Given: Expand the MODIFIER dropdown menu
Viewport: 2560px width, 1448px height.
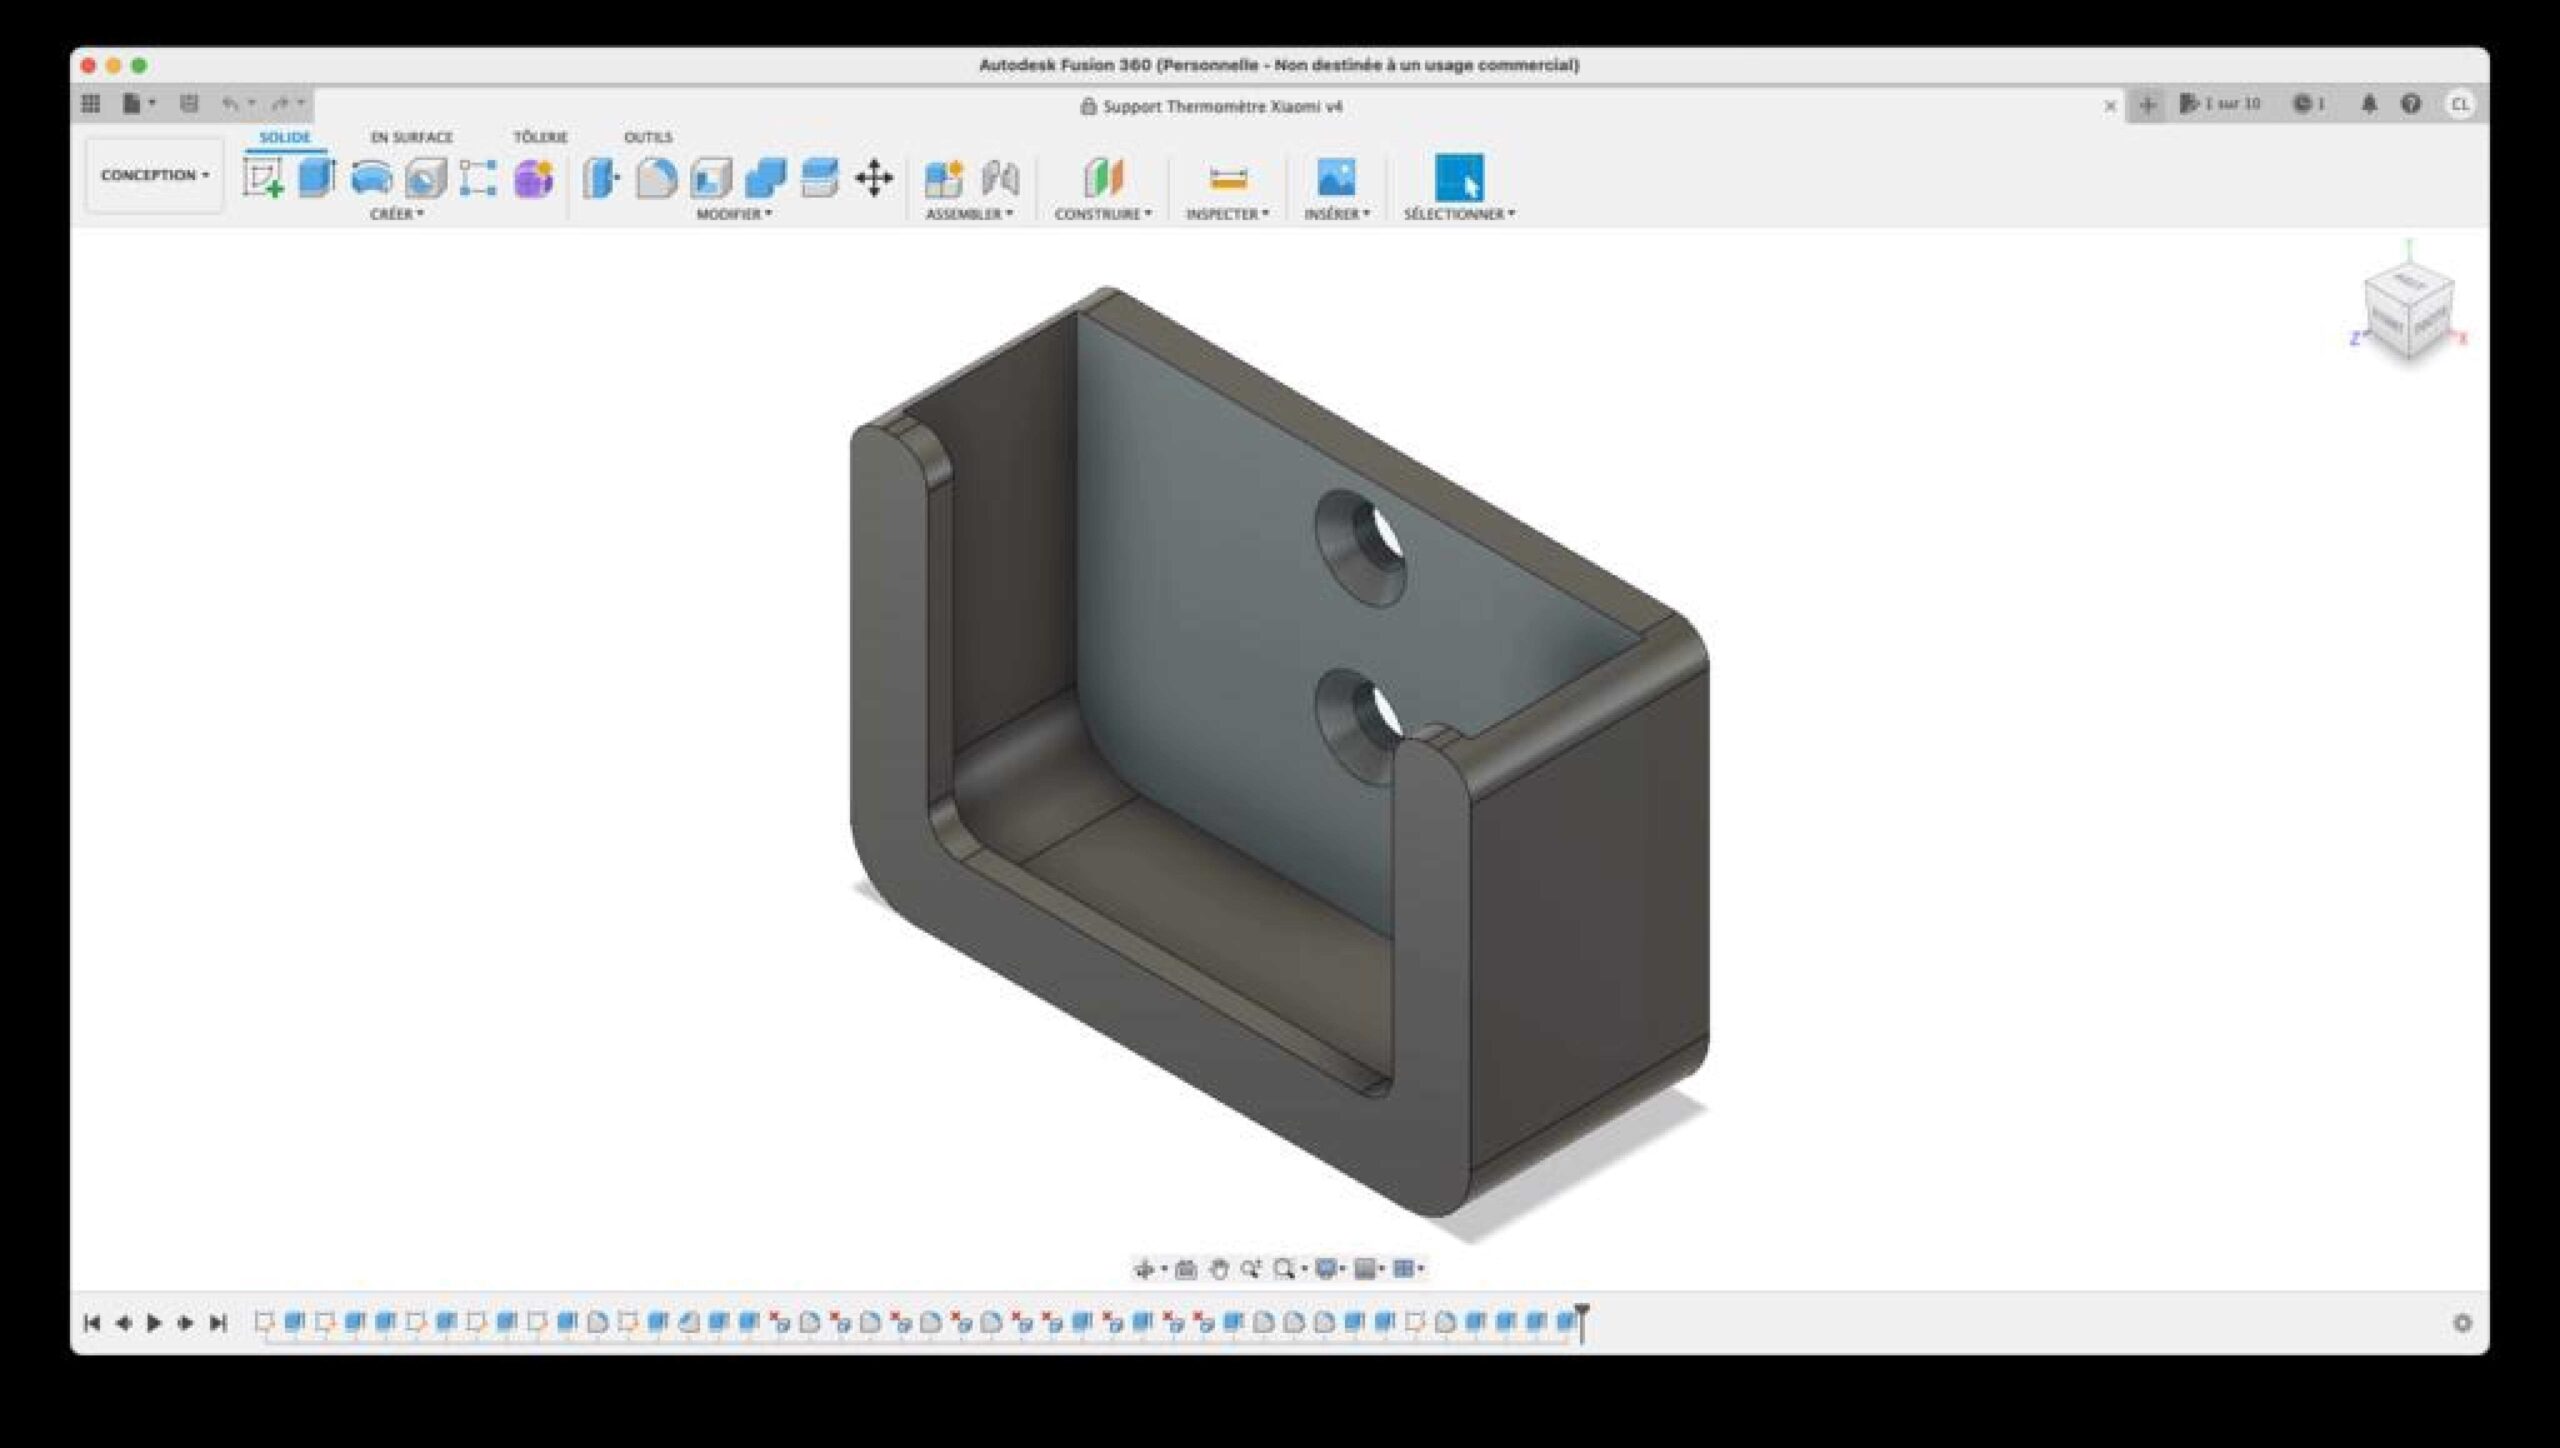Looking at the screenshot, I should click(x=734, y=214).
